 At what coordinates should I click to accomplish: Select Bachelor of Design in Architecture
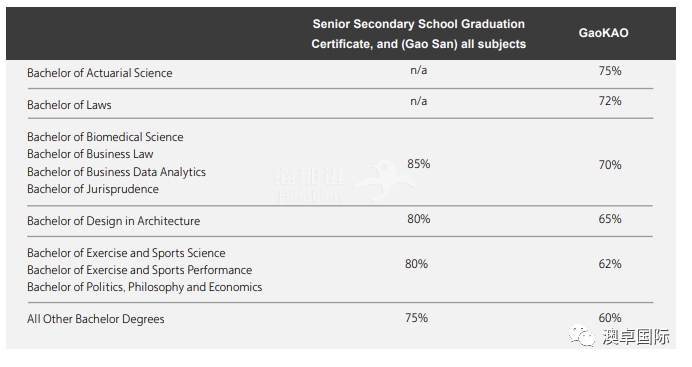pyautogui.click(x=113, y=221)
